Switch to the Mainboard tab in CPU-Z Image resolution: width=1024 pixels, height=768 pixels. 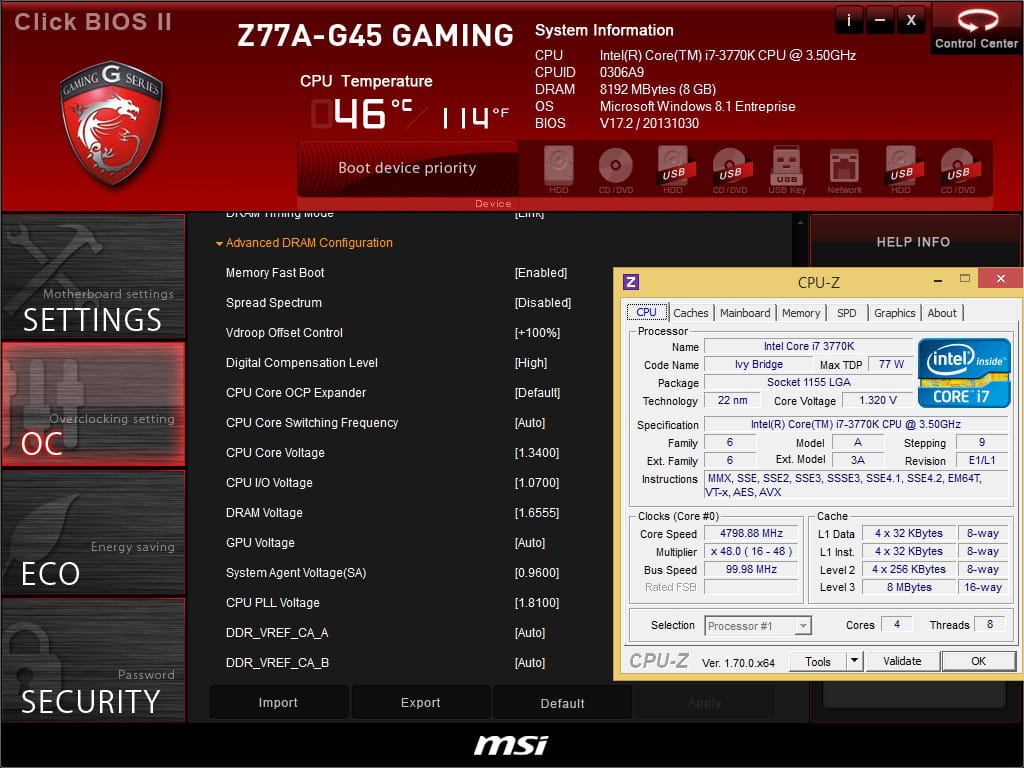click(x=744, y=313)
